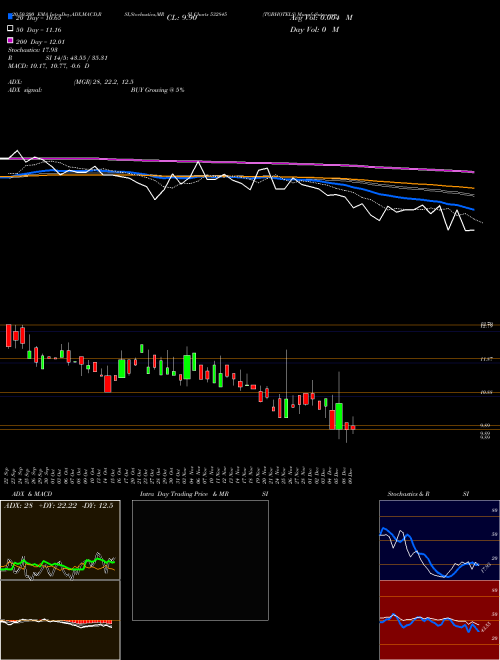Viewport: 500px width, 660px height.
Task: Click the 'BUY Growing @ 5%' ADX signal text
Action: (157, 90)
